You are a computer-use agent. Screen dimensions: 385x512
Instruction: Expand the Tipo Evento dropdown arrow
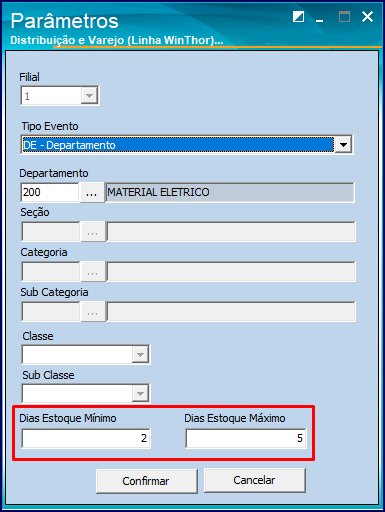pyautogui.click(x=343, y=145)
